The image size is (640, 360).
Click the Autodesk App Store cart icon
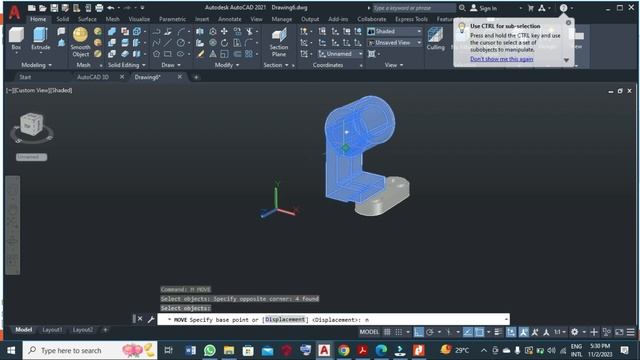[x=531, y=8]
